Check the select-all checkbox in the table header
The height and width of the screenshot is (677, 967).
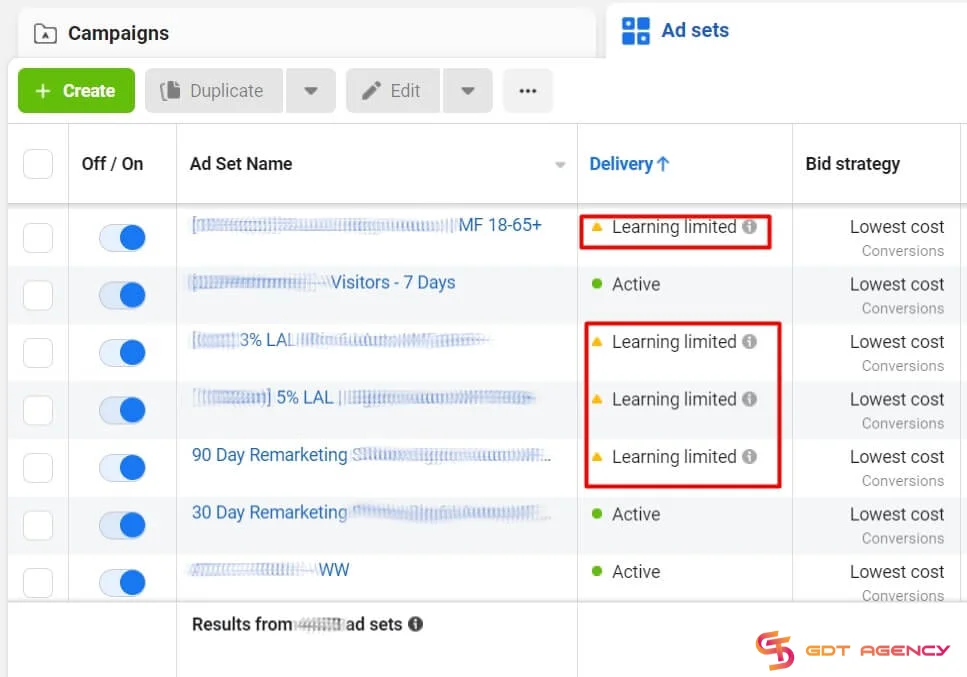click(x=38, y=163)
